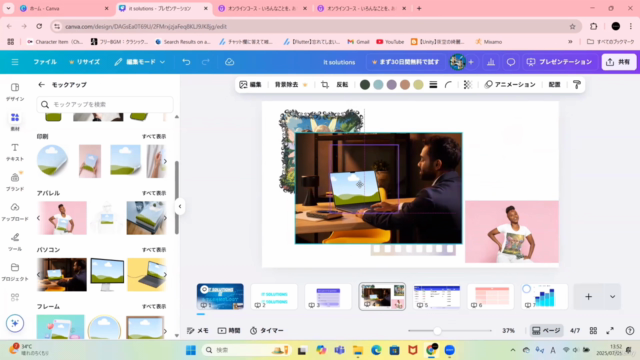Open the プロジェクト panel
Image resolution: width=640 pixels, height=360 pixels.
[x=15, y=272]
